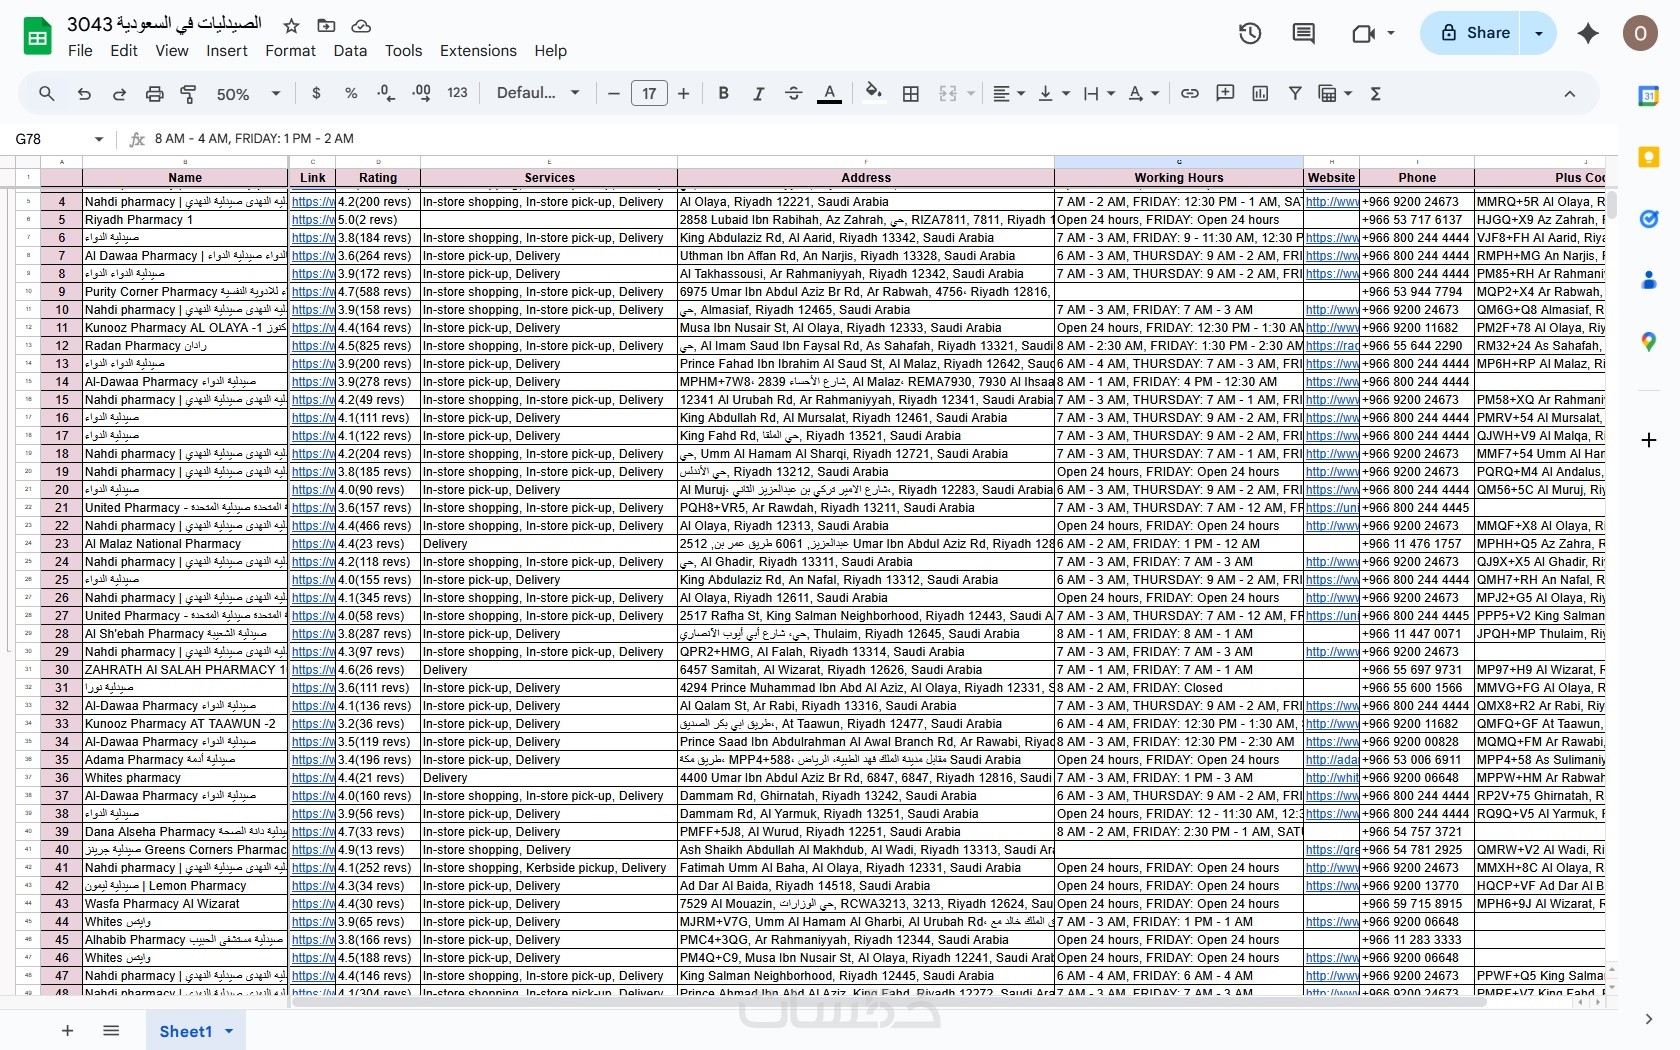Open the zoom level dropdown
The image size is (1680, 1050).
click(x=248, y=93)
